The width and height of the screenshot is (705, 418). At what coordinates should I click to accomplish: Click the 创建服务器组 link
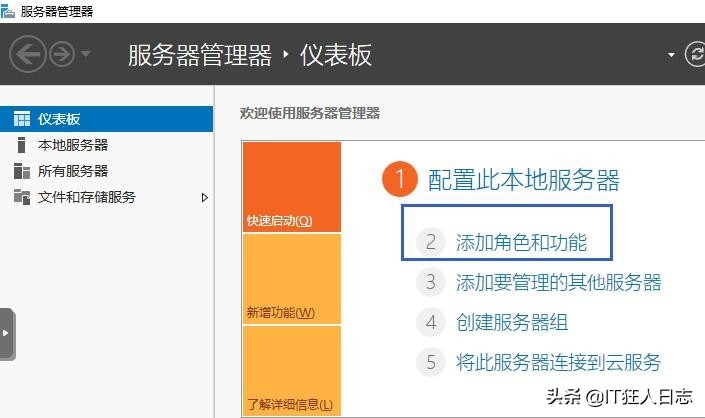coord(512,323)
